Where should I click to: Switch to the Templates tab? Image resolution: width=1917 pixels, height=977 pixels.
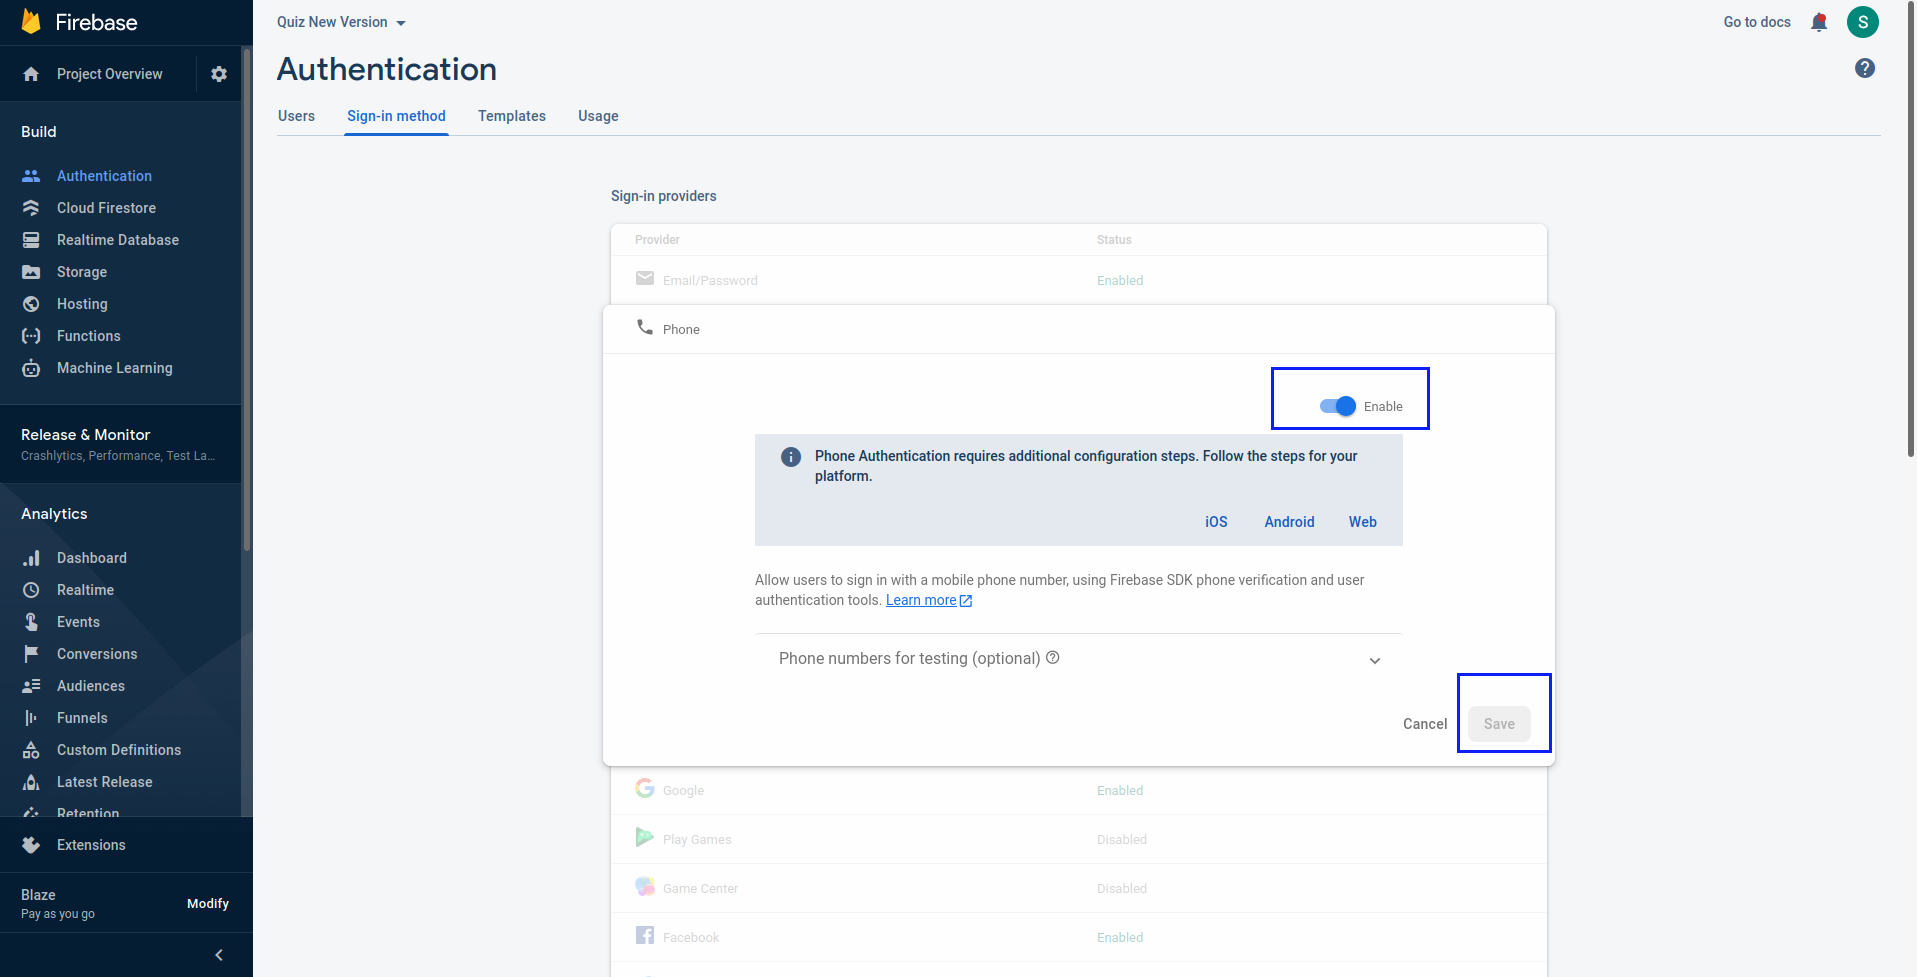tap(512, 116)
